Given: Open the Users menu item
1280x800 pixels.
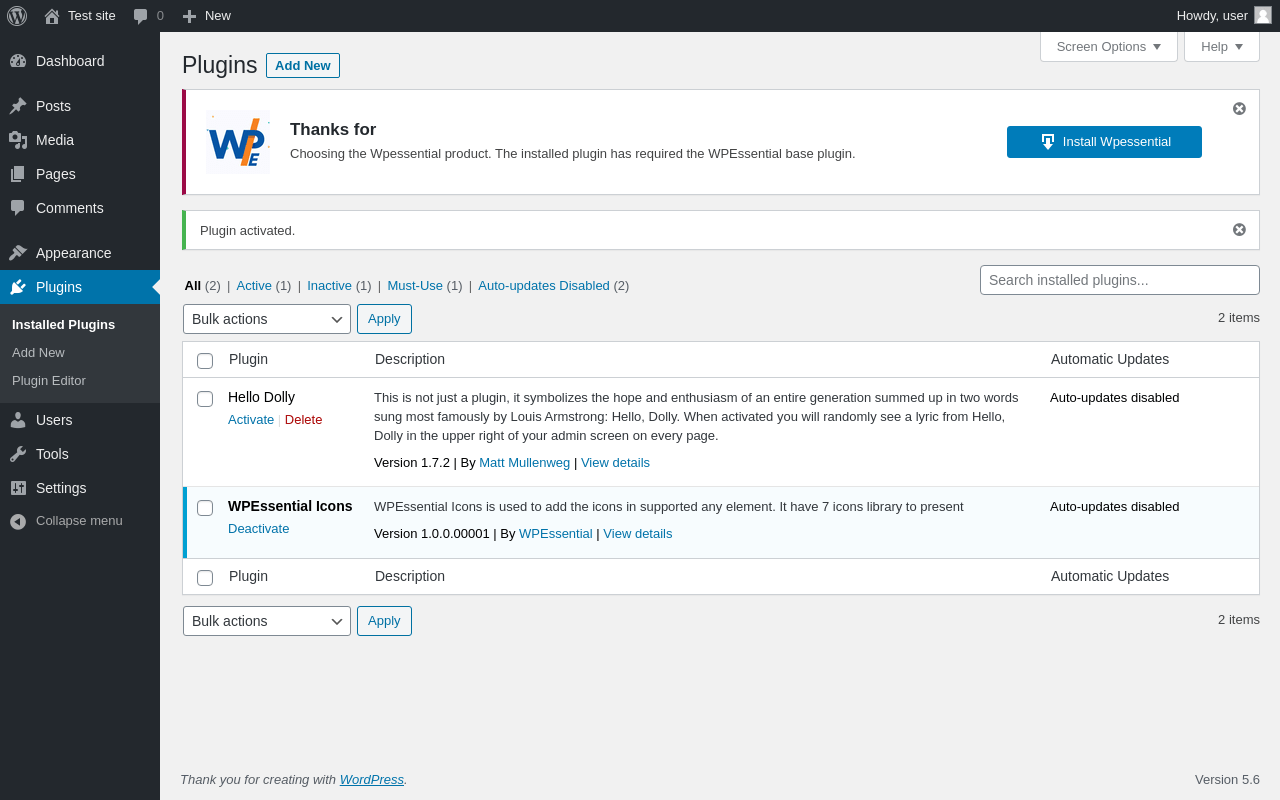Looking at the screenshot, I should pos(80,420).
